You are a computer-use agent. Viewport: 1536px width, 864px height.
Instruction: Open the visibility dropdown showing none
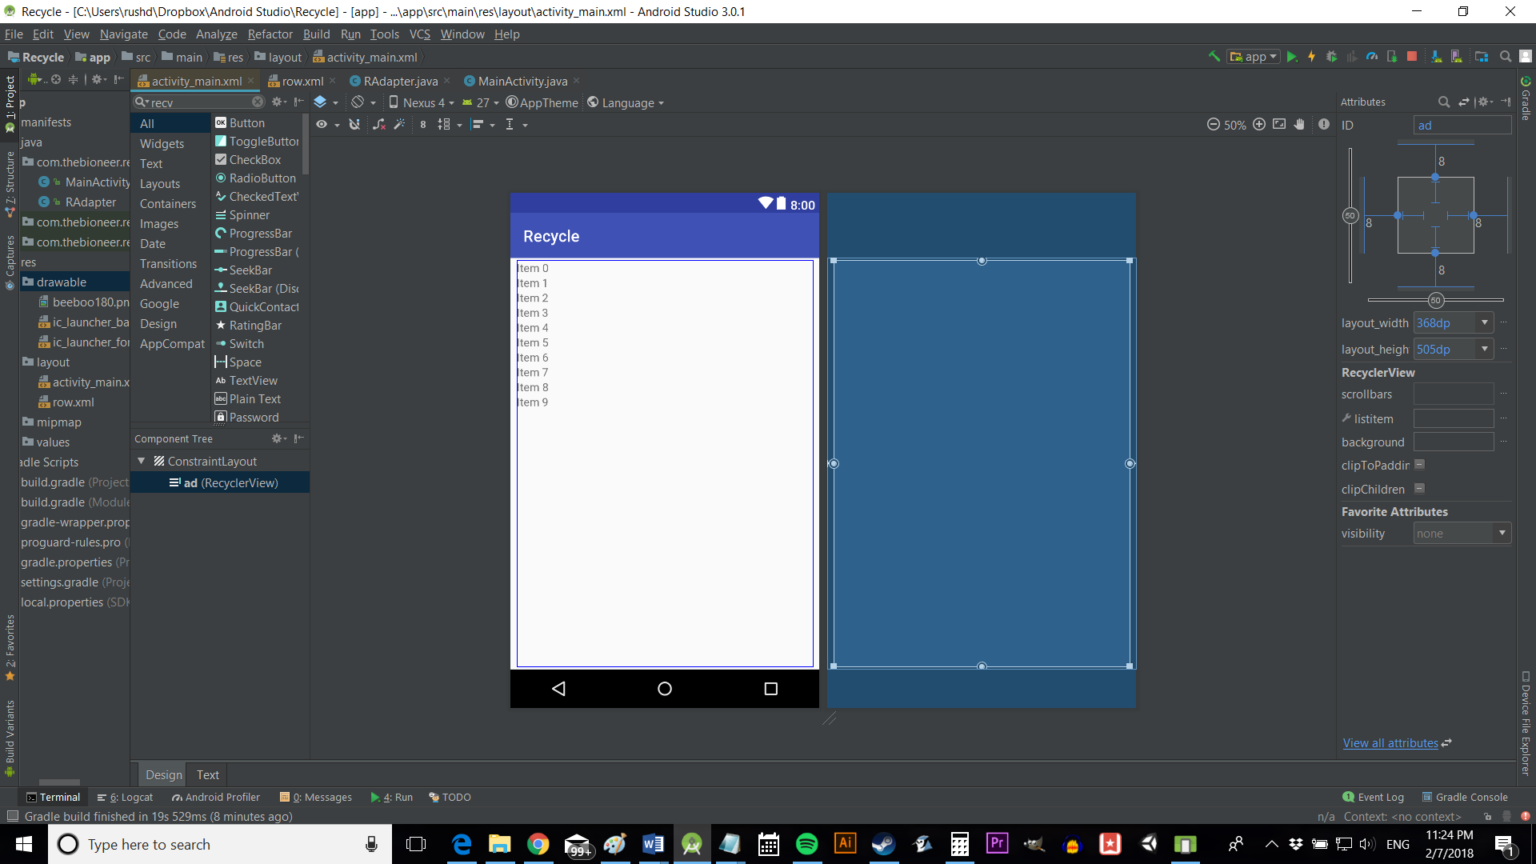click(1460, 533)
